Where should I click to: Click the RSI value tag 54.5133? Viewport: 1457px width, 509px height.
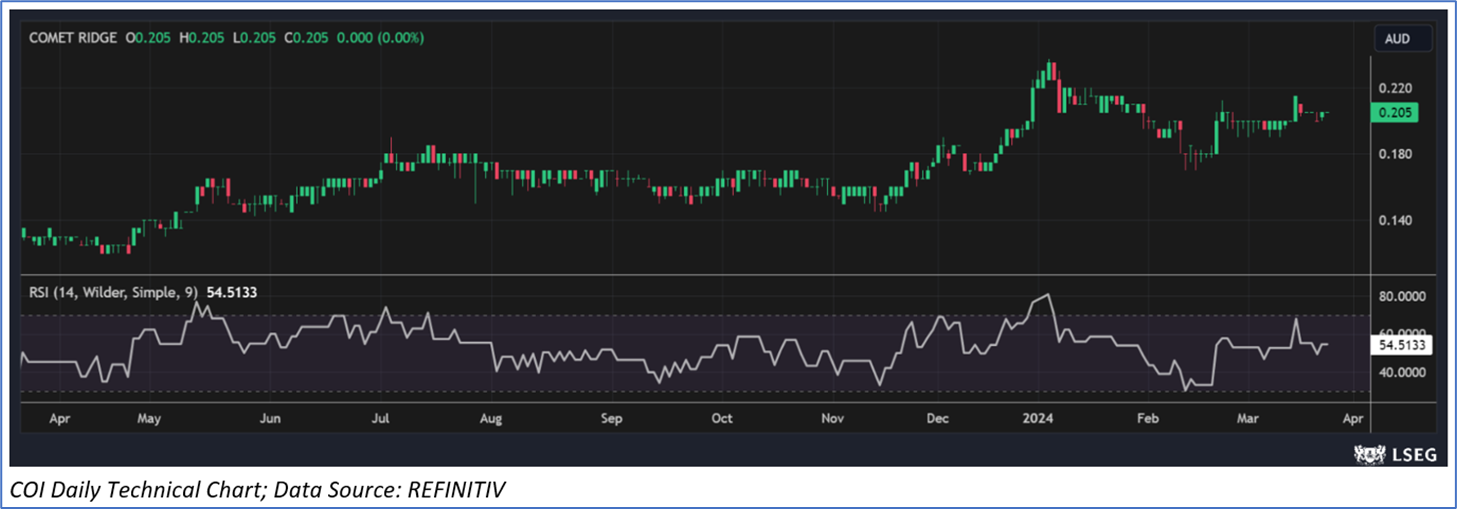[1400, 345]
